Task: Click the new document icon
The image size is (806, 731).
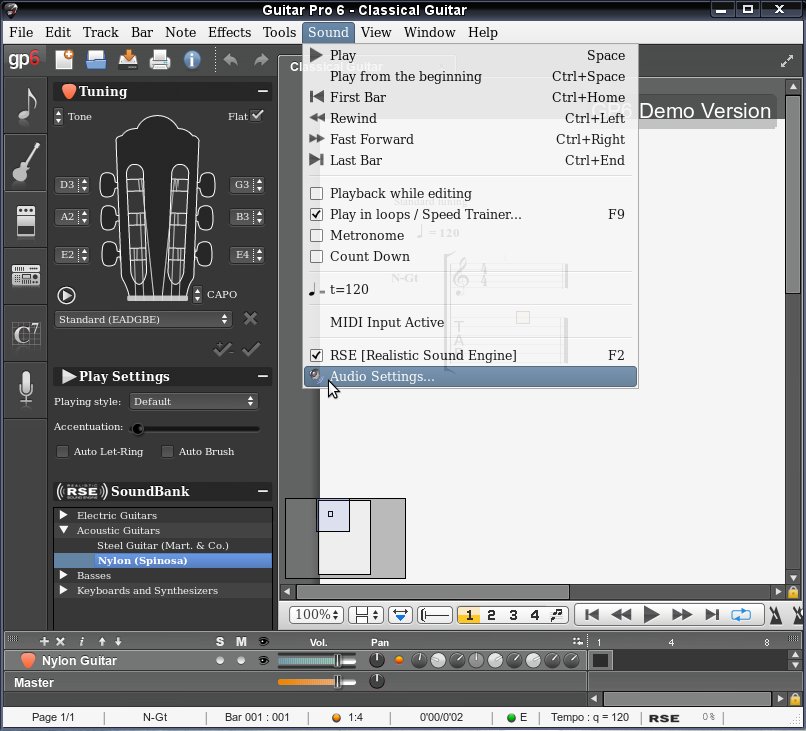Action: (x=64, y=60)
